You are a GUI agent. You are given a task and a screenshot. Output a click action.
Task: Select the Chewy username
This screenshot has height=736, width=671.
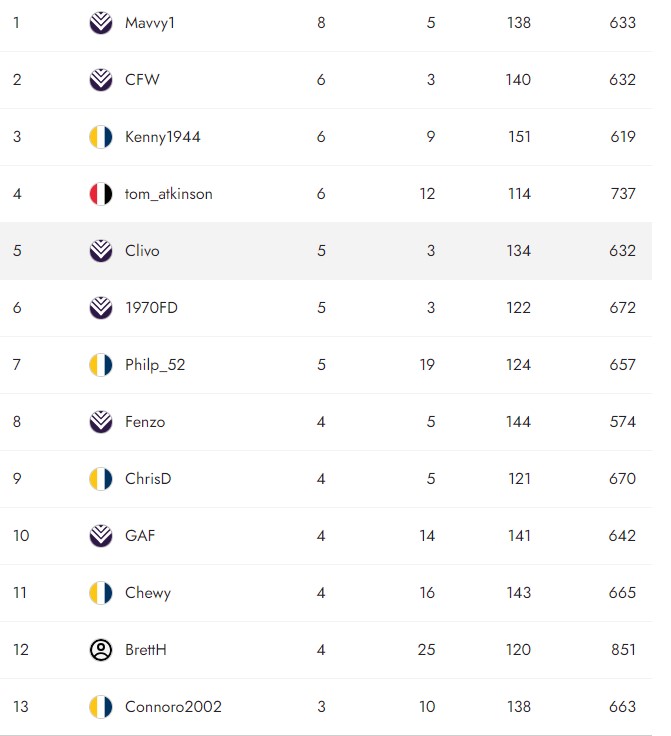(148, 592)
